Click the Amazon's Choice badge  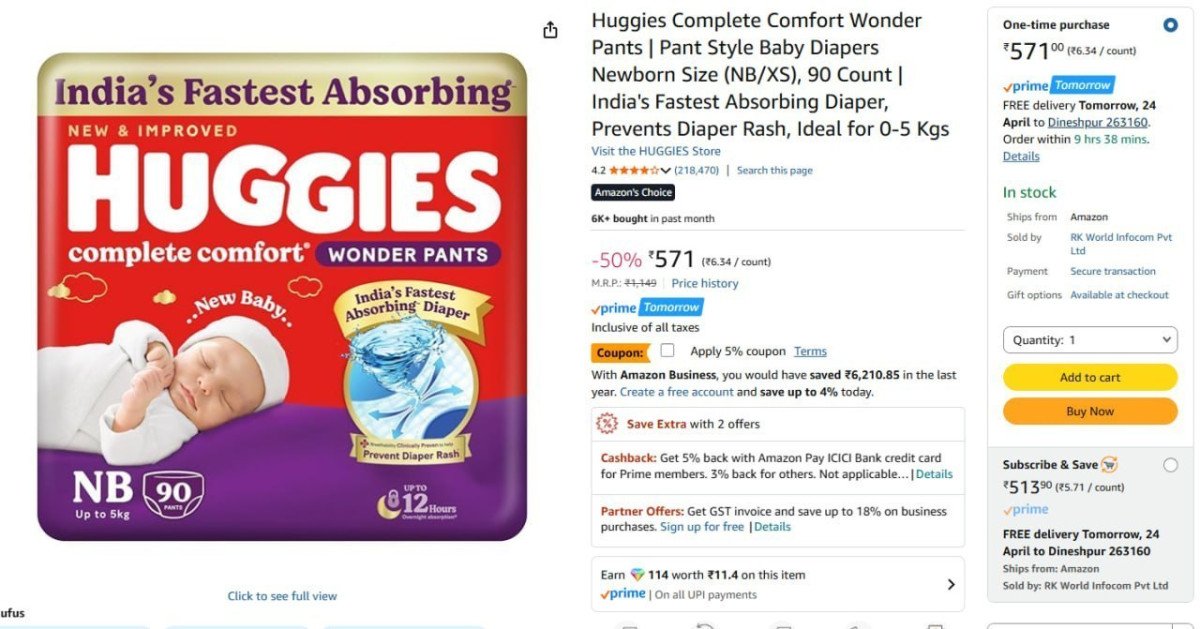[x=633, y=193]
